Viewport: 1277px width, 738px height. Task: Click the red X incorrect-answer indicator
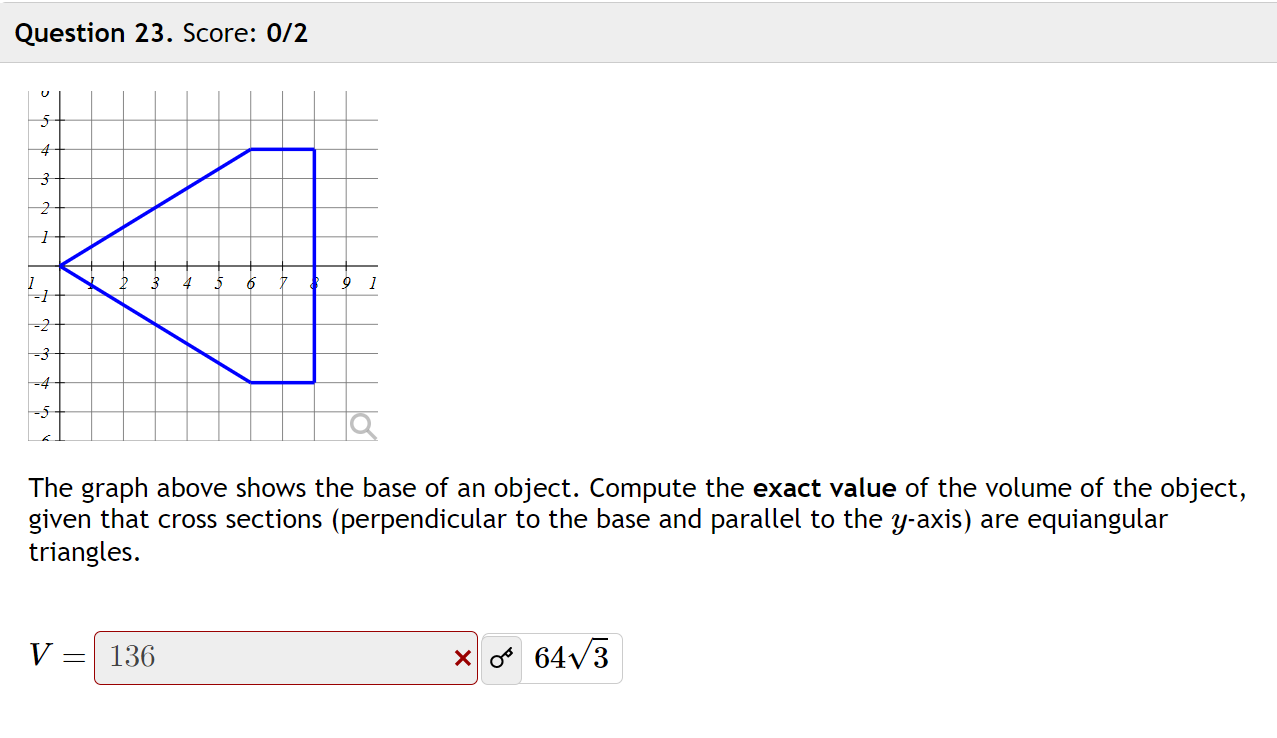[461, 658]
